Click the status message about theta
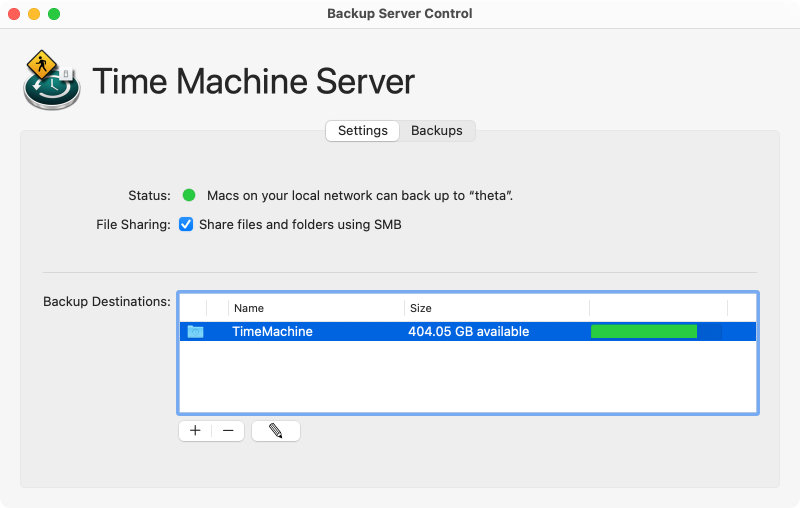 click(x=360, y=195)
